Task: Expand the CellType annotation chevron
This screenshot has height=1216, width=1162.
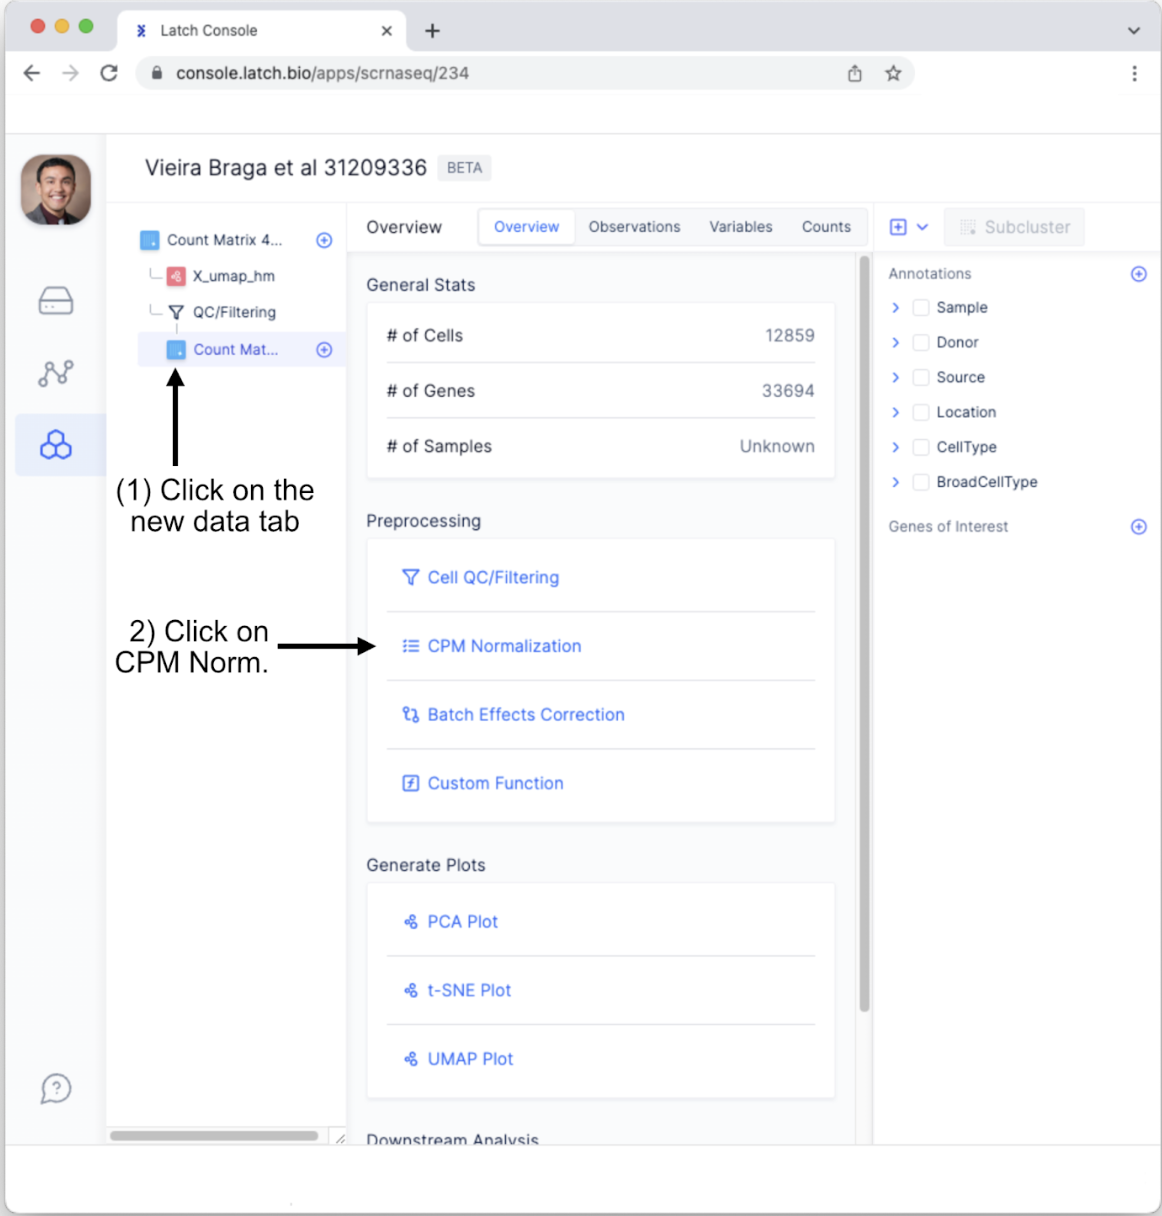Action: [896, 448]
